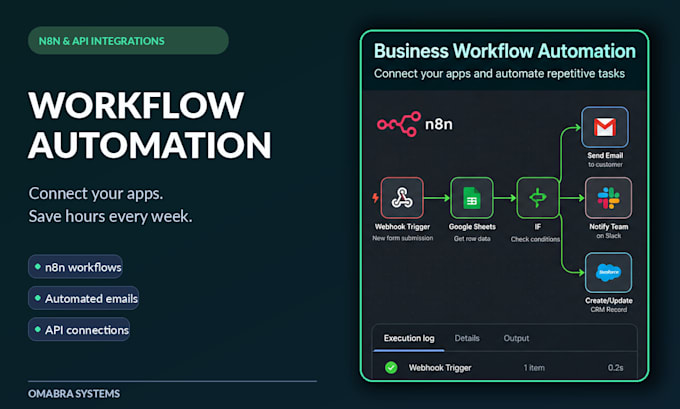
Task: Click the 'Create/Update' node label
Action: click(x=608, y=301)
